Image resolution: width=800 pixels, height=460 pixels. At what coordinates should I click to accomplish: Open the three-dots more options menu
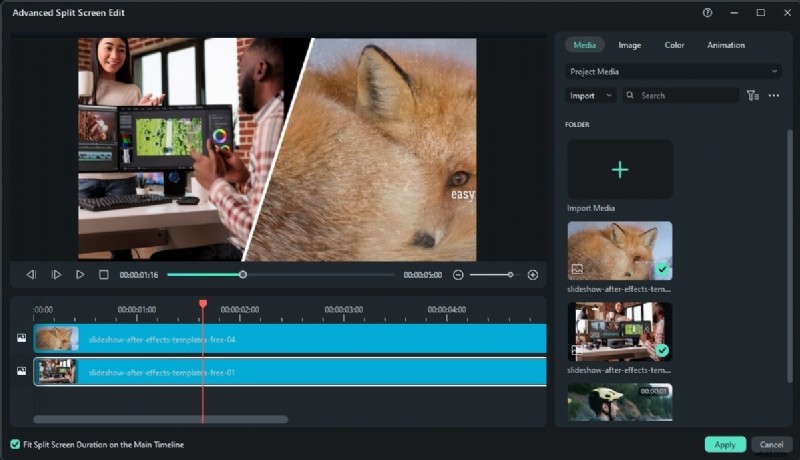[773, 96]
